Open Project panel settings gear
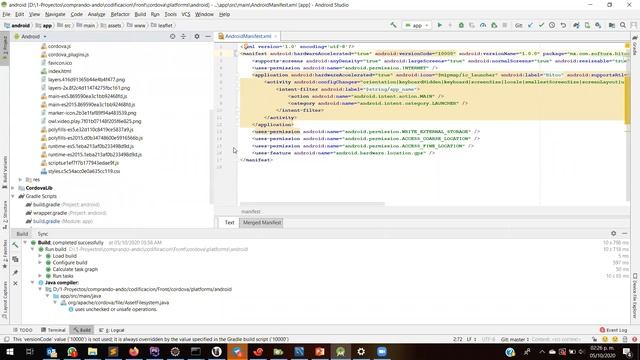 (x=197, y=36)
